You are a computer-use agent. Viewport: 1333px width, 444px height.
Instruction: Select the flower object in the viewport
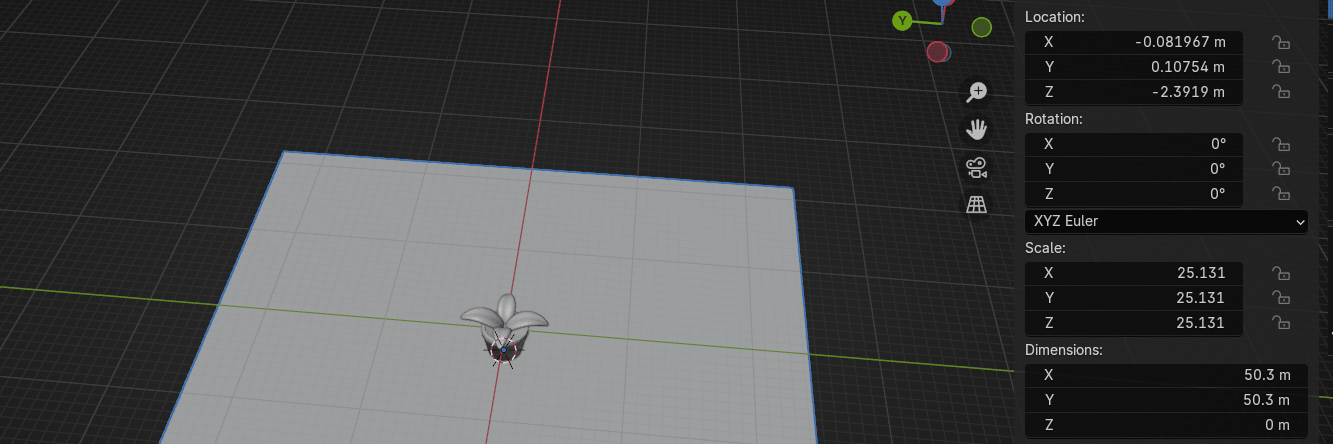[506, 321]
